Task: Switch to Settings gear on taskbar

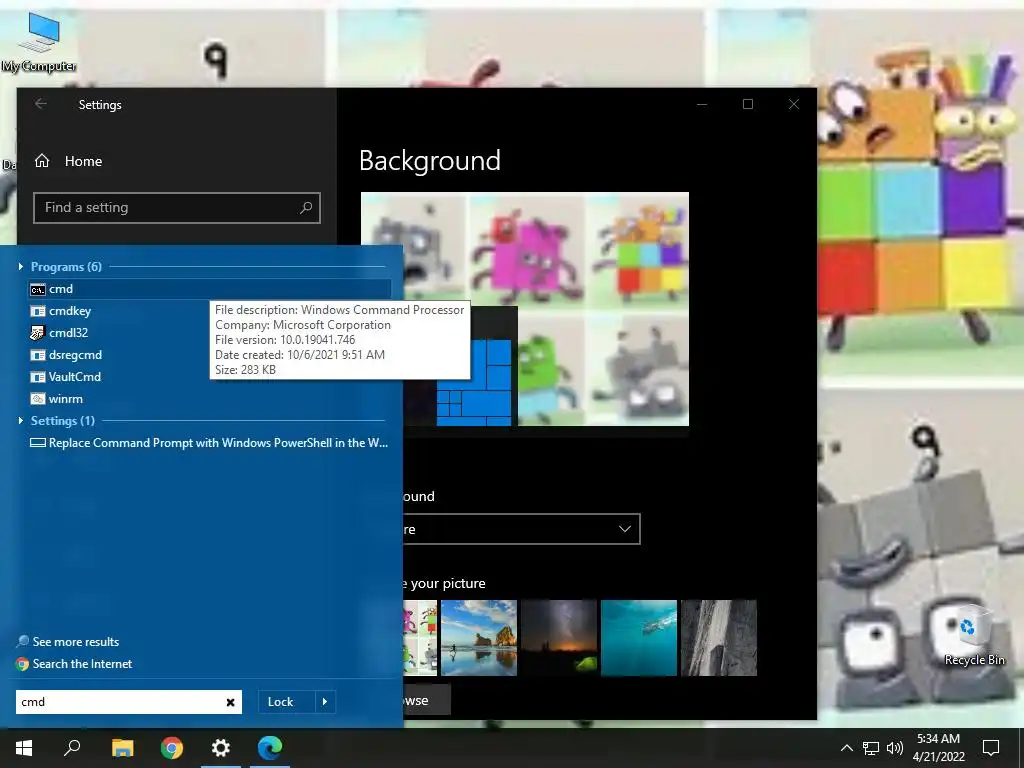Action: point(221,748)
